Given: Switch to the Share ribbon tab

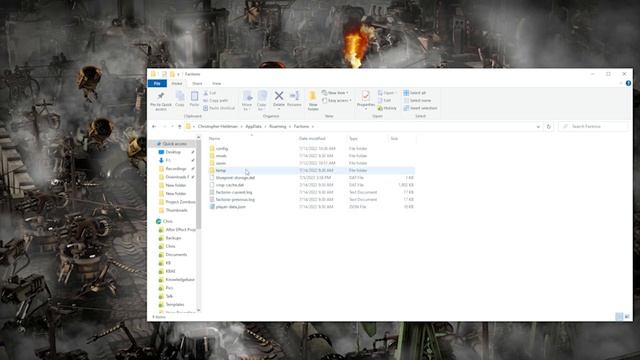Looking at the screenshot, I should [x=197, y=83].
